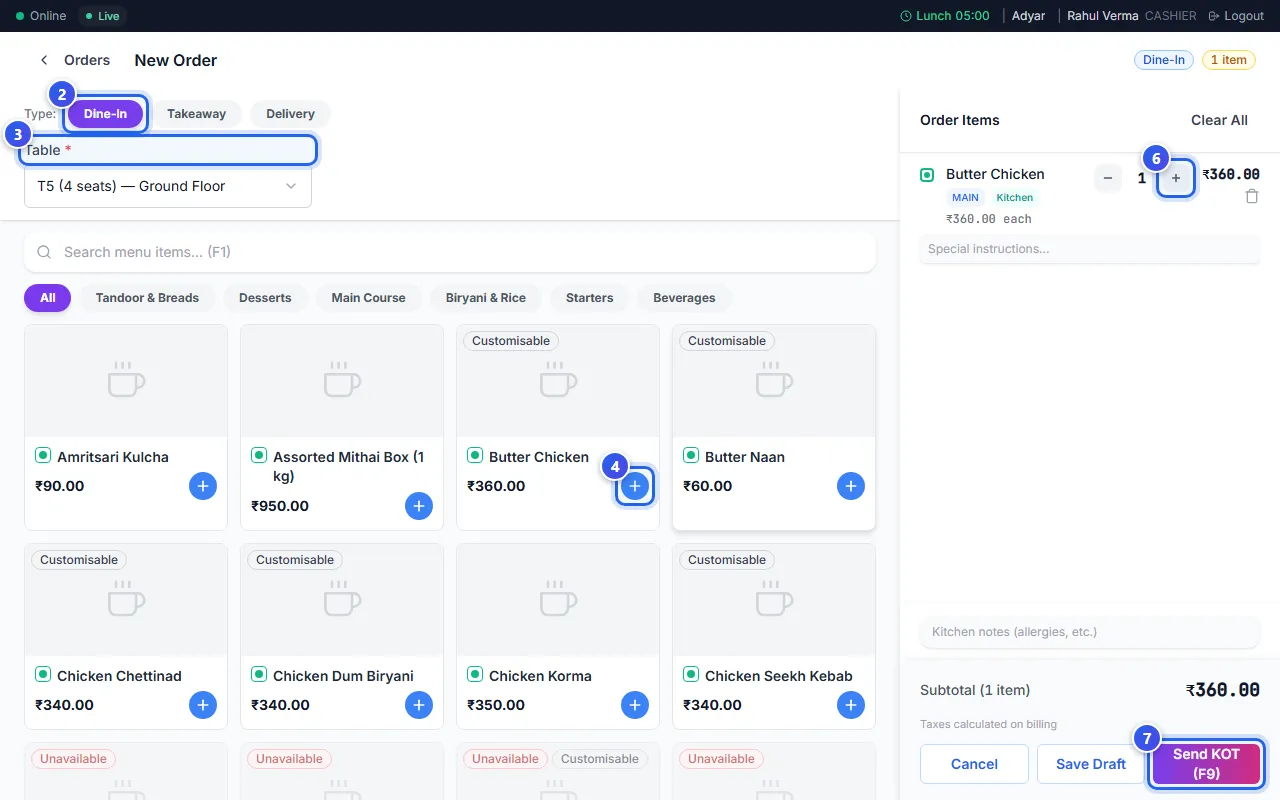Click the Special instructions field
The height and width of the screenshot is (800, 1280).
pyautogui.click(x=1089, y=249)
